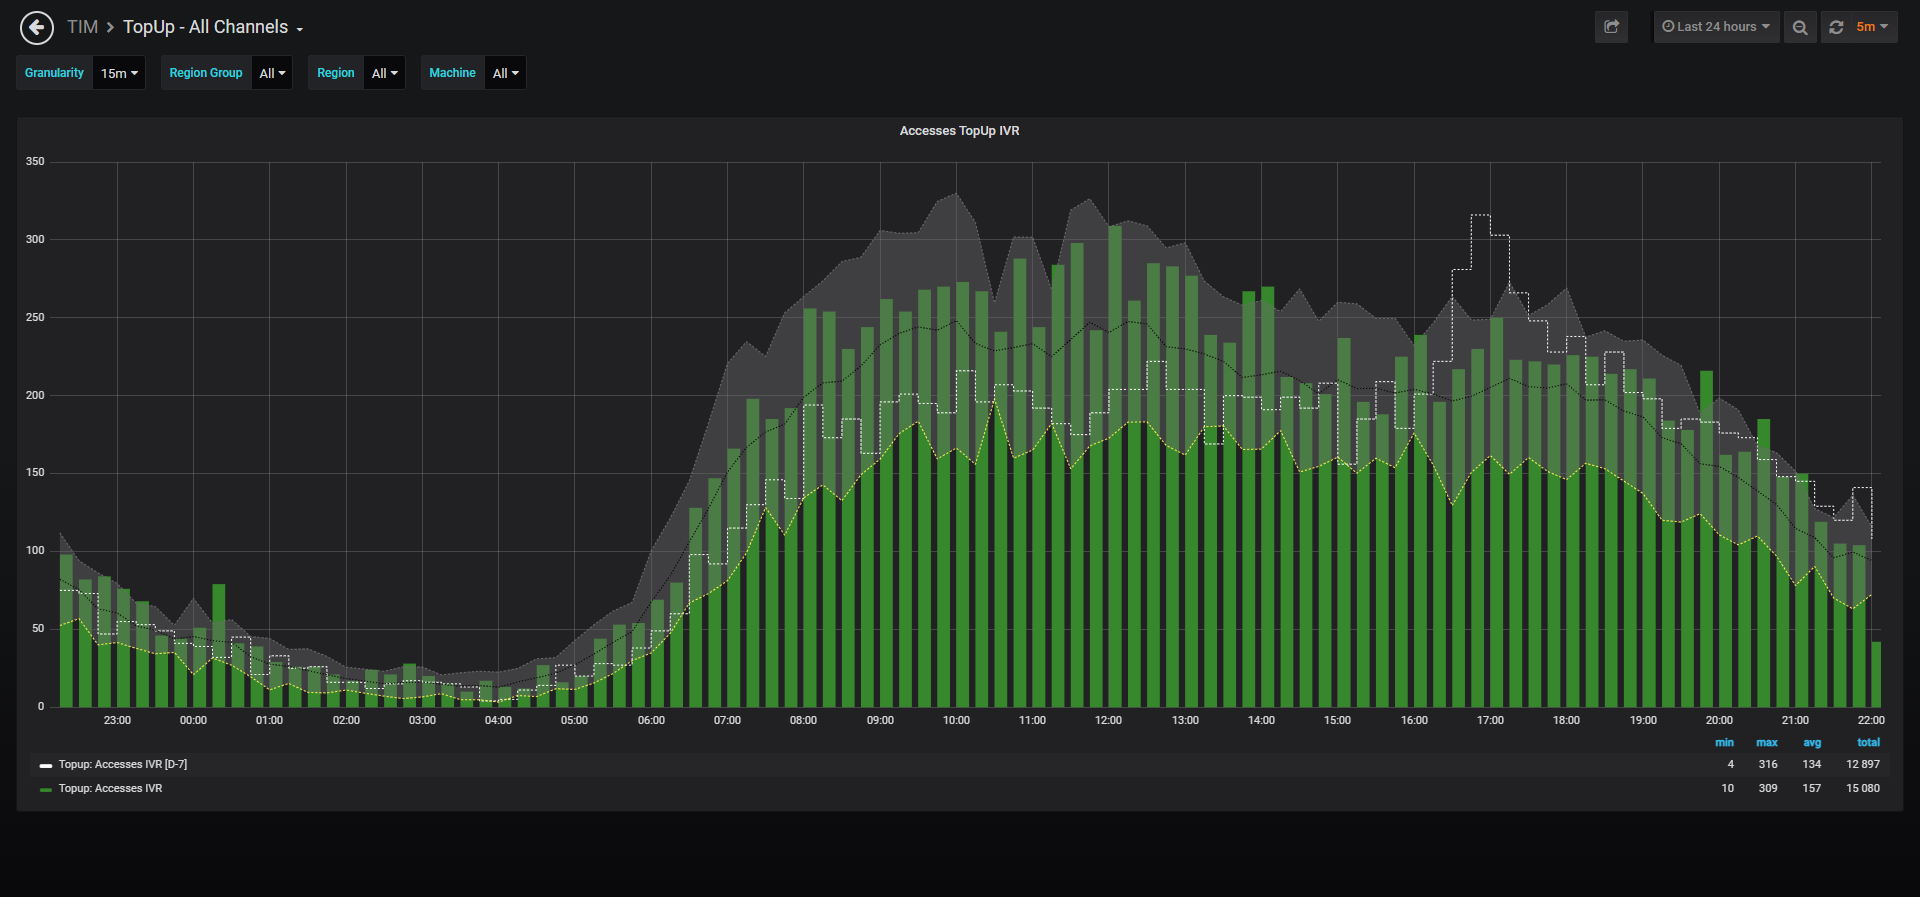Click the 17:00 x-axis time label
This screenshot has height=897, width=1920.
click(x=1490, y=721)
